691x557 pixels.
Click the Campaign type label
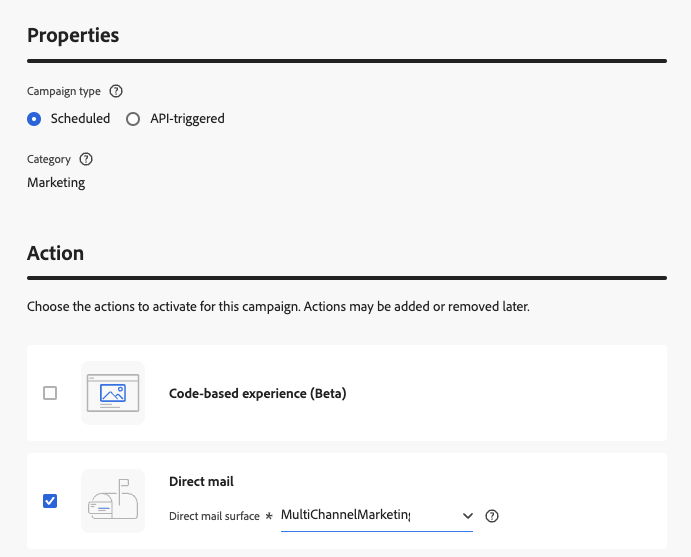pos(64,91)
